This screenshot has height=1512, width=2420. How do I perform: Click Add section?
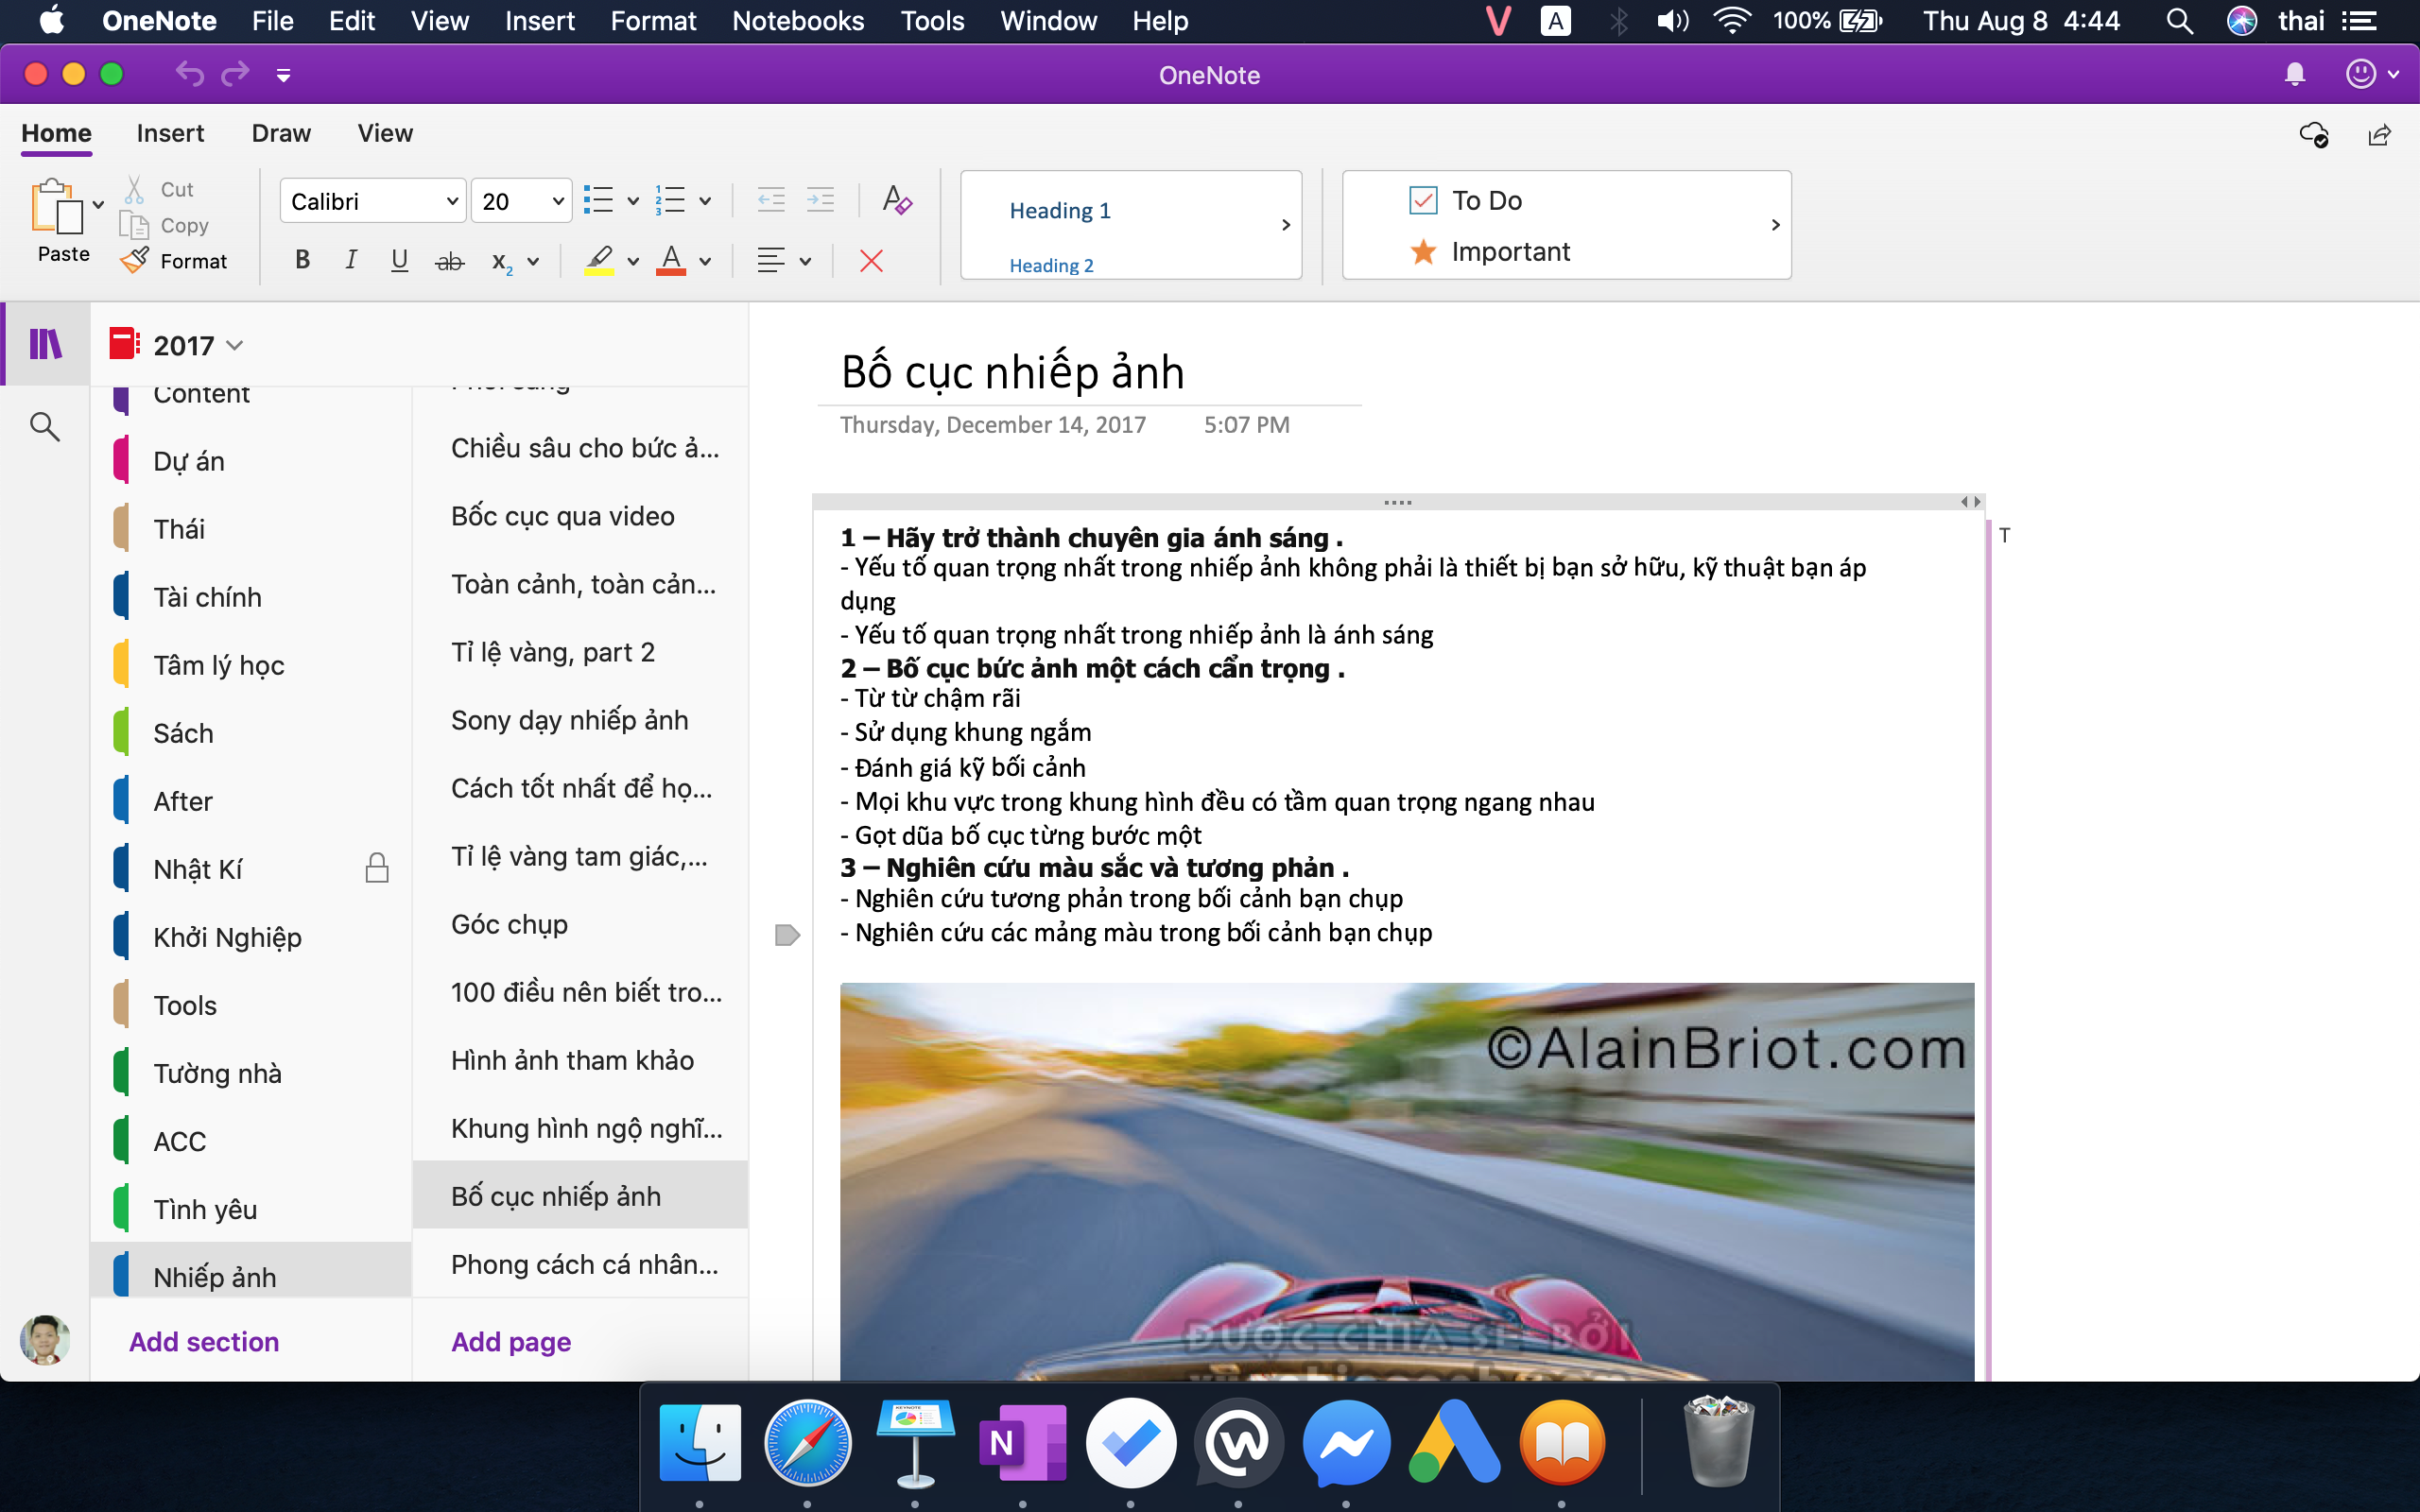click(204, 1341)
